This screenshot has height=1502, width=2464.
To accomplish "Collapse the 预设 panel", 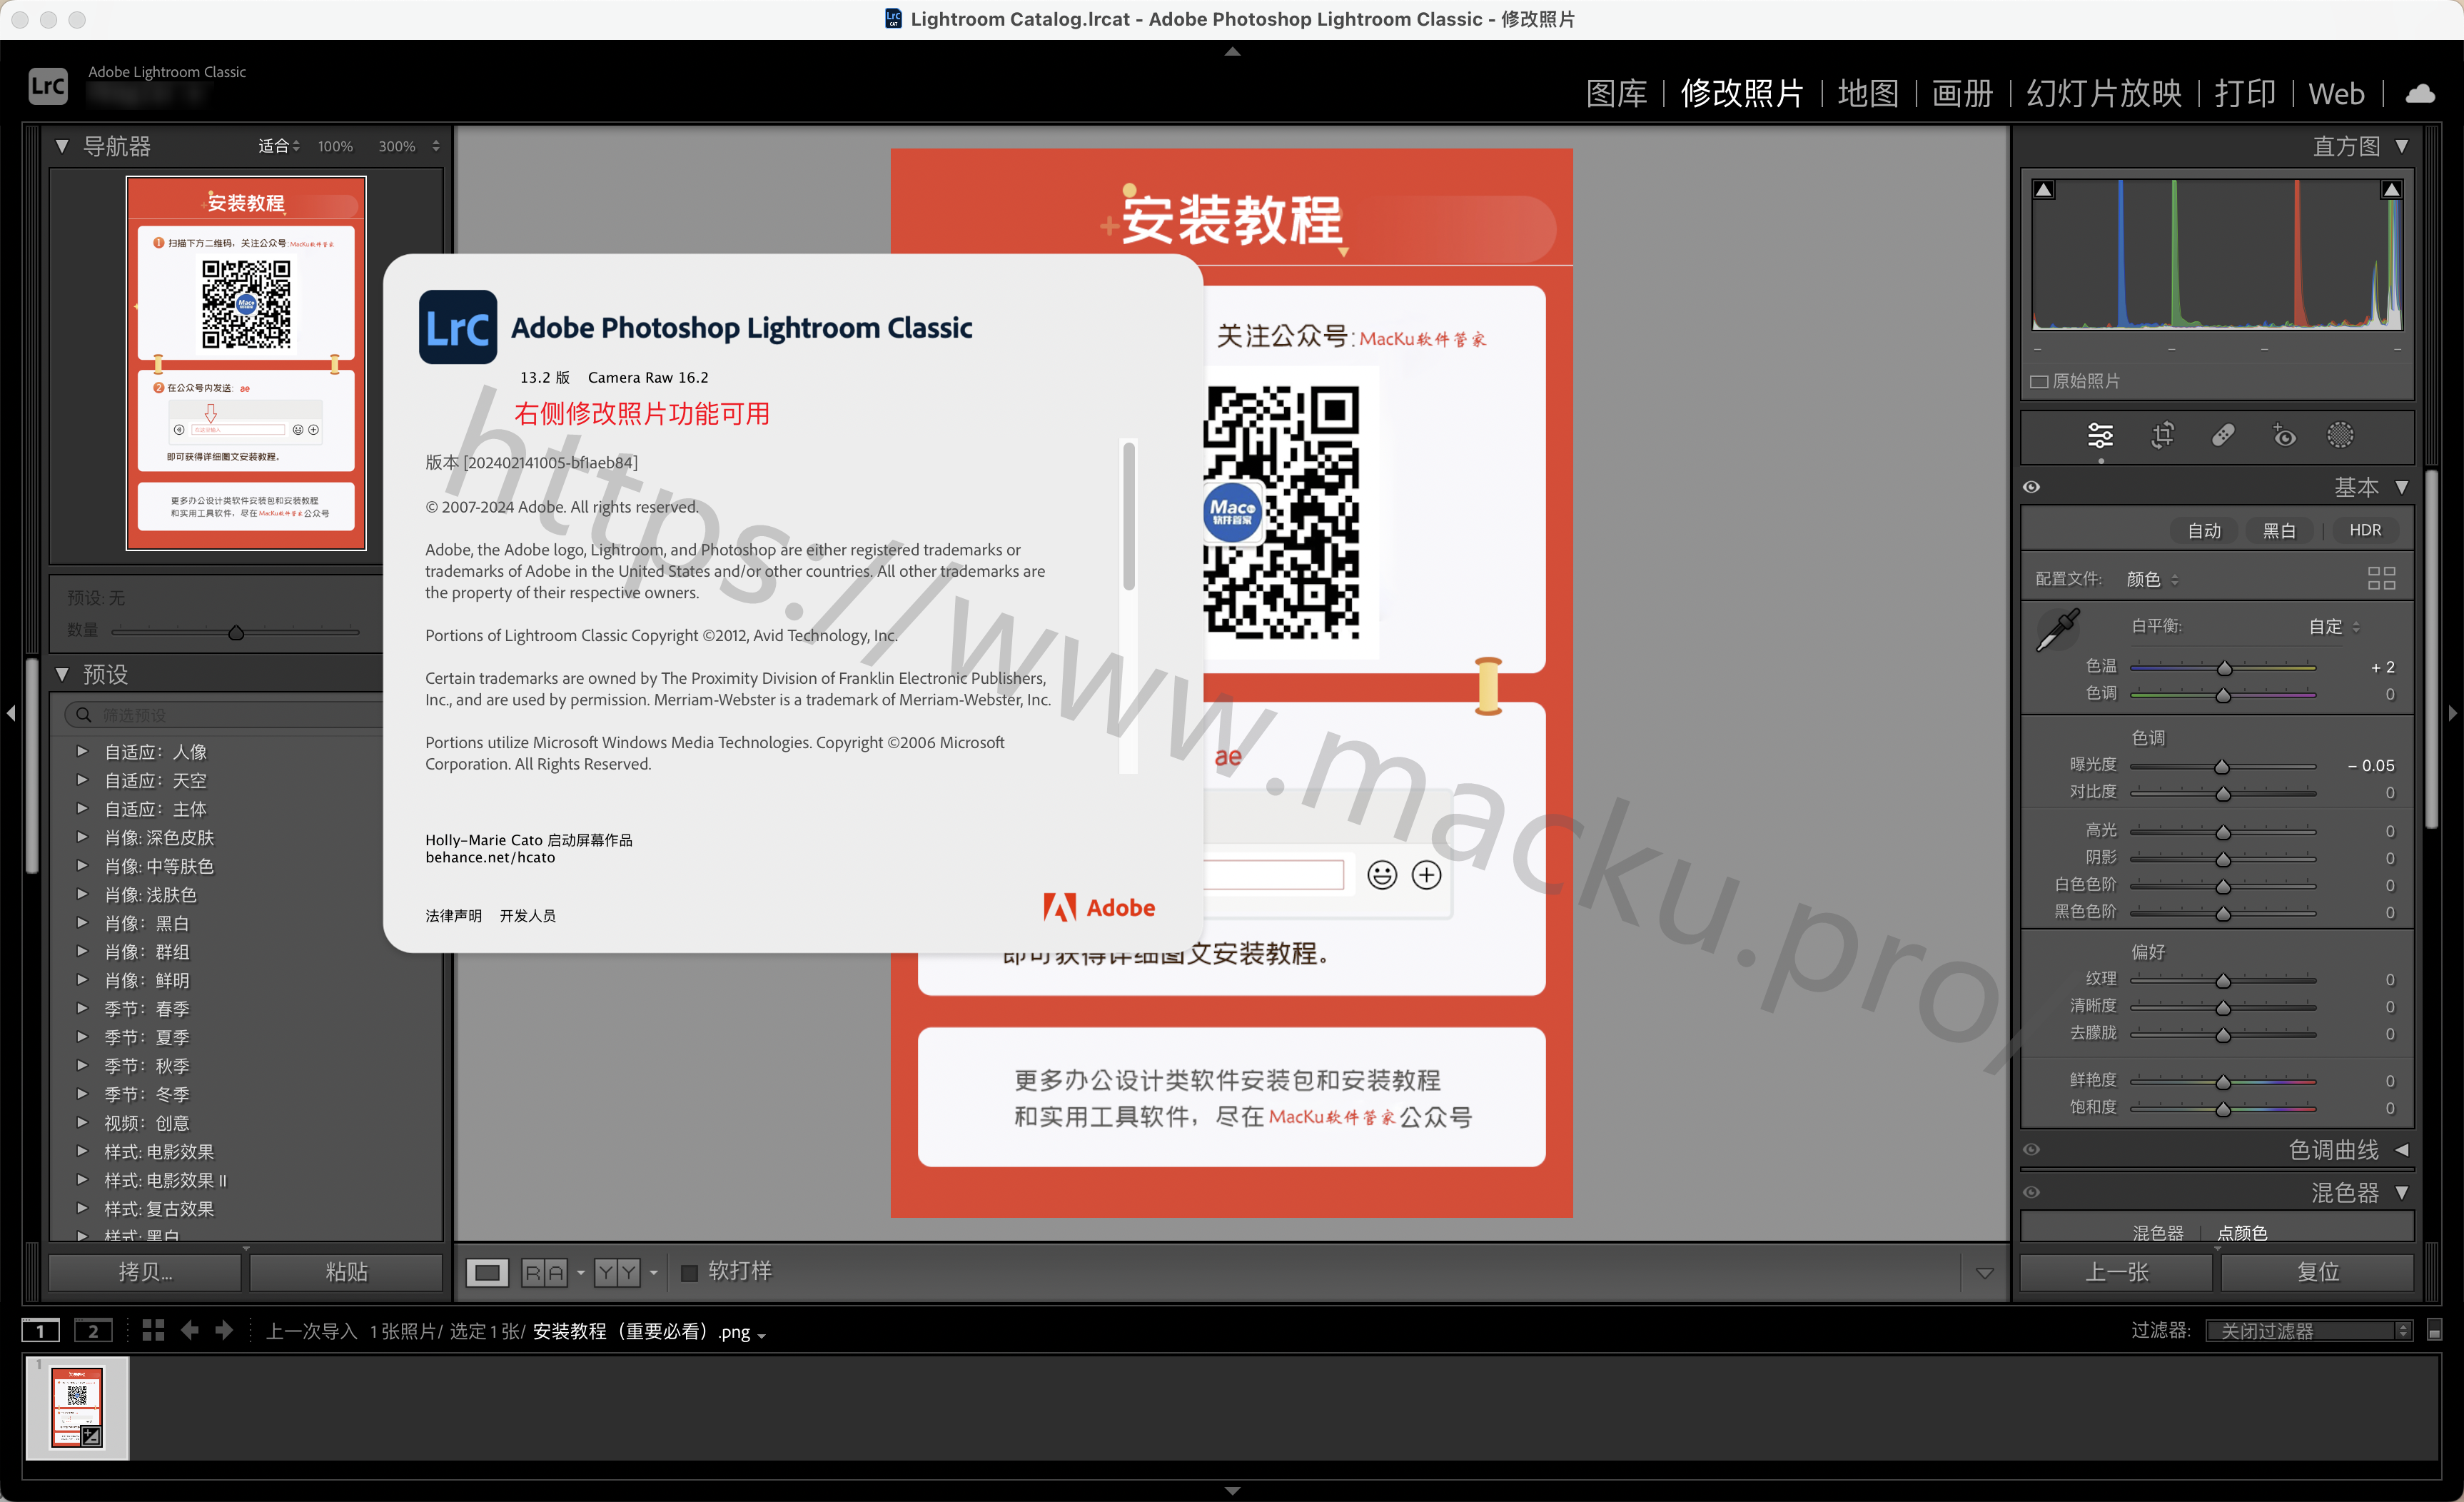I will (62, 674).
